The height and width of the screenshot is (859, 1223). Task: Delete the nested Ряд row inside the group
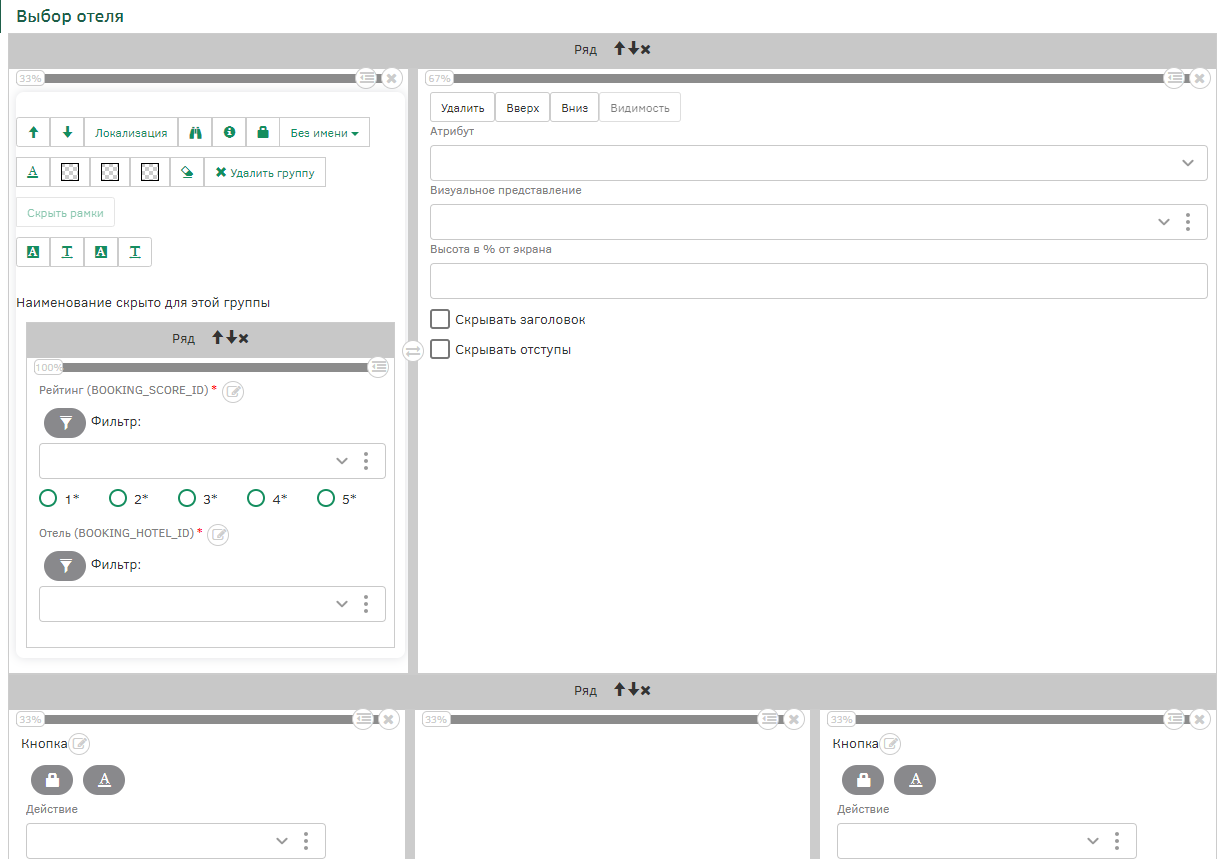[x=244, y=338]
